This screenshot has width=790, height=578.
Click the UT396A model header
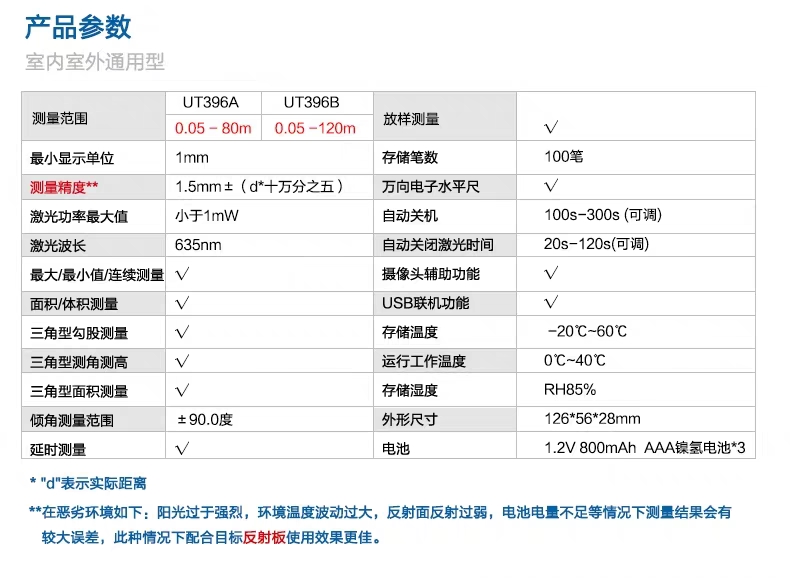point(211,102)
